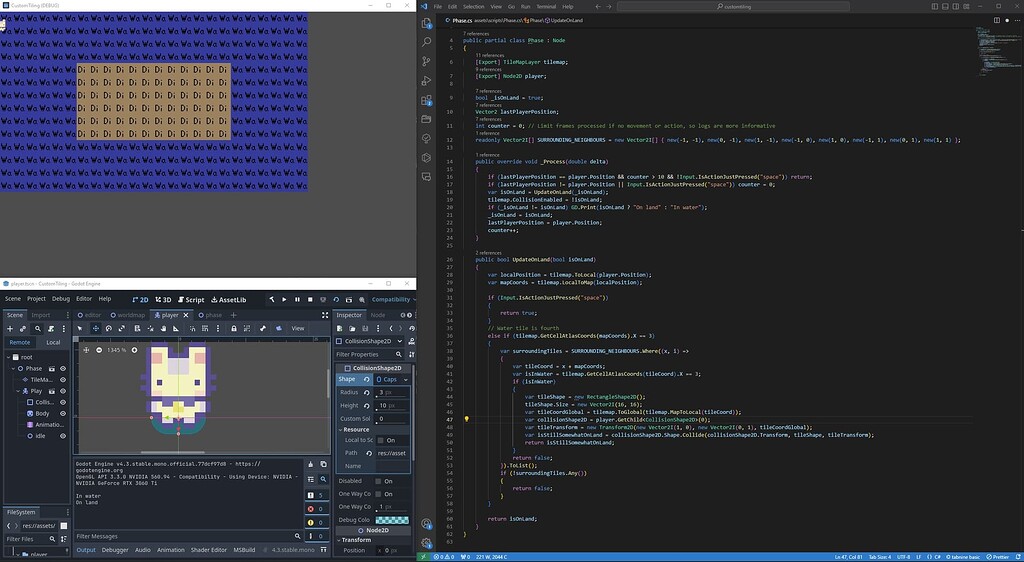Open Compatibility renderer dropdown
This screenshot has width=1024, height=562.
391,300
